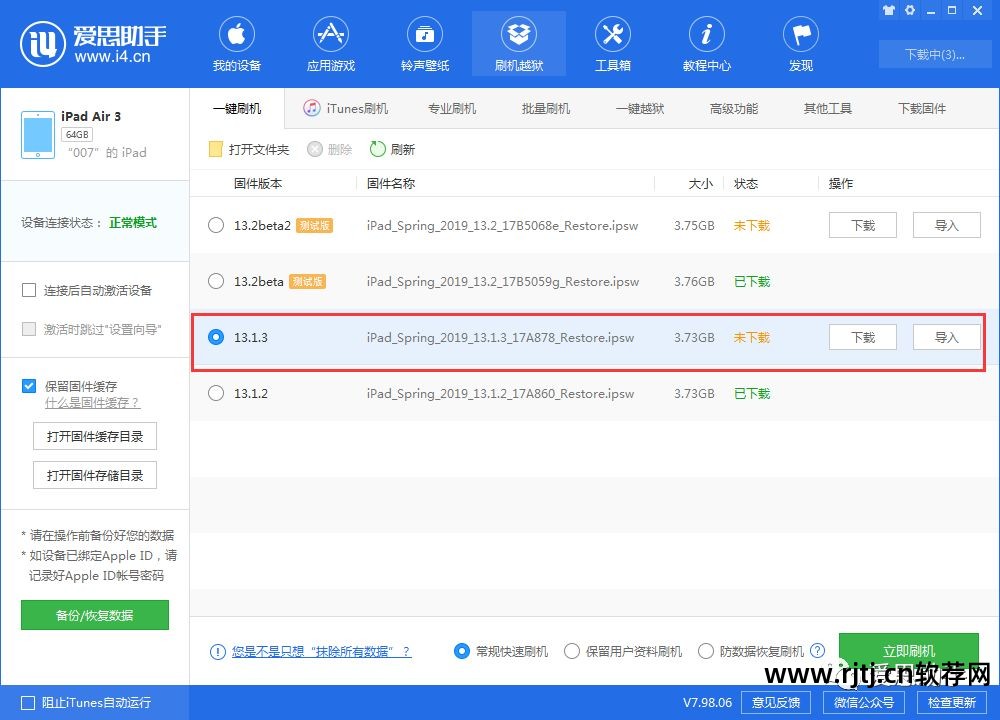Select firmware 13.2beta radio button
Screen dimensions: 1000x720
pyautogui.click(x=216, y=281)
